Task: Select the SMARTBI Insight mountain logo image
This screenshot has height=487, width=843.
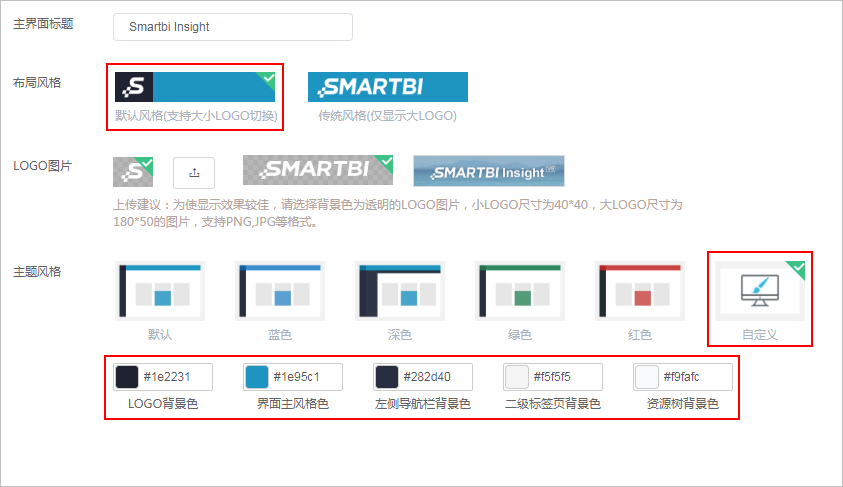Action: pos(489,171)
